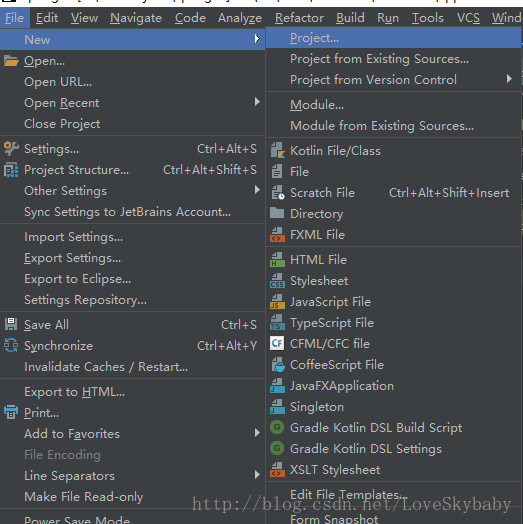Image resolution: width=523 pixels, height=524 pixels.
Task: Click the Project Structure icon
Action: 11,170
